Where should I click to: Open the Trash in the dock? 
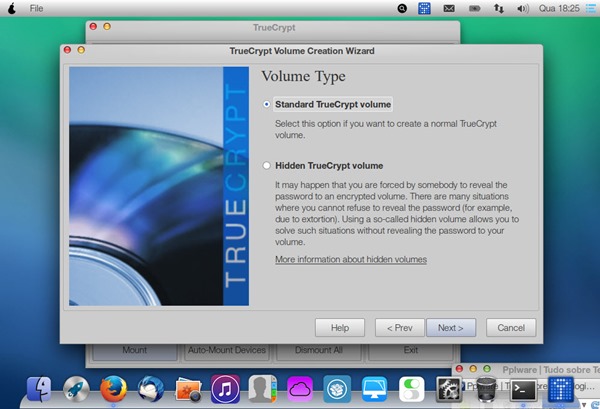coord(486,389)
